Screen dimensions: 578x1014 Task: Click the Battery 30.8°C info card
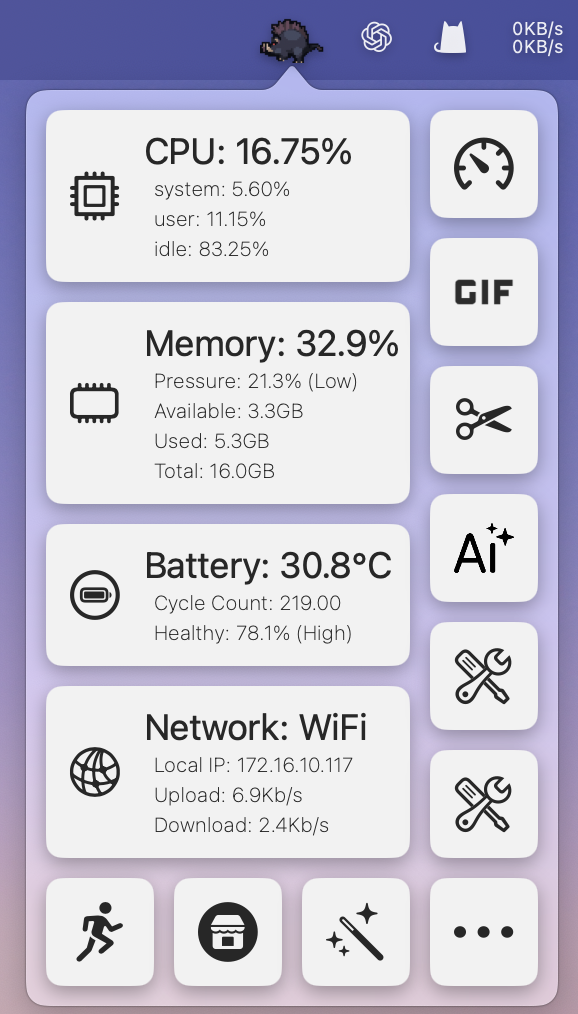[228, 595]
